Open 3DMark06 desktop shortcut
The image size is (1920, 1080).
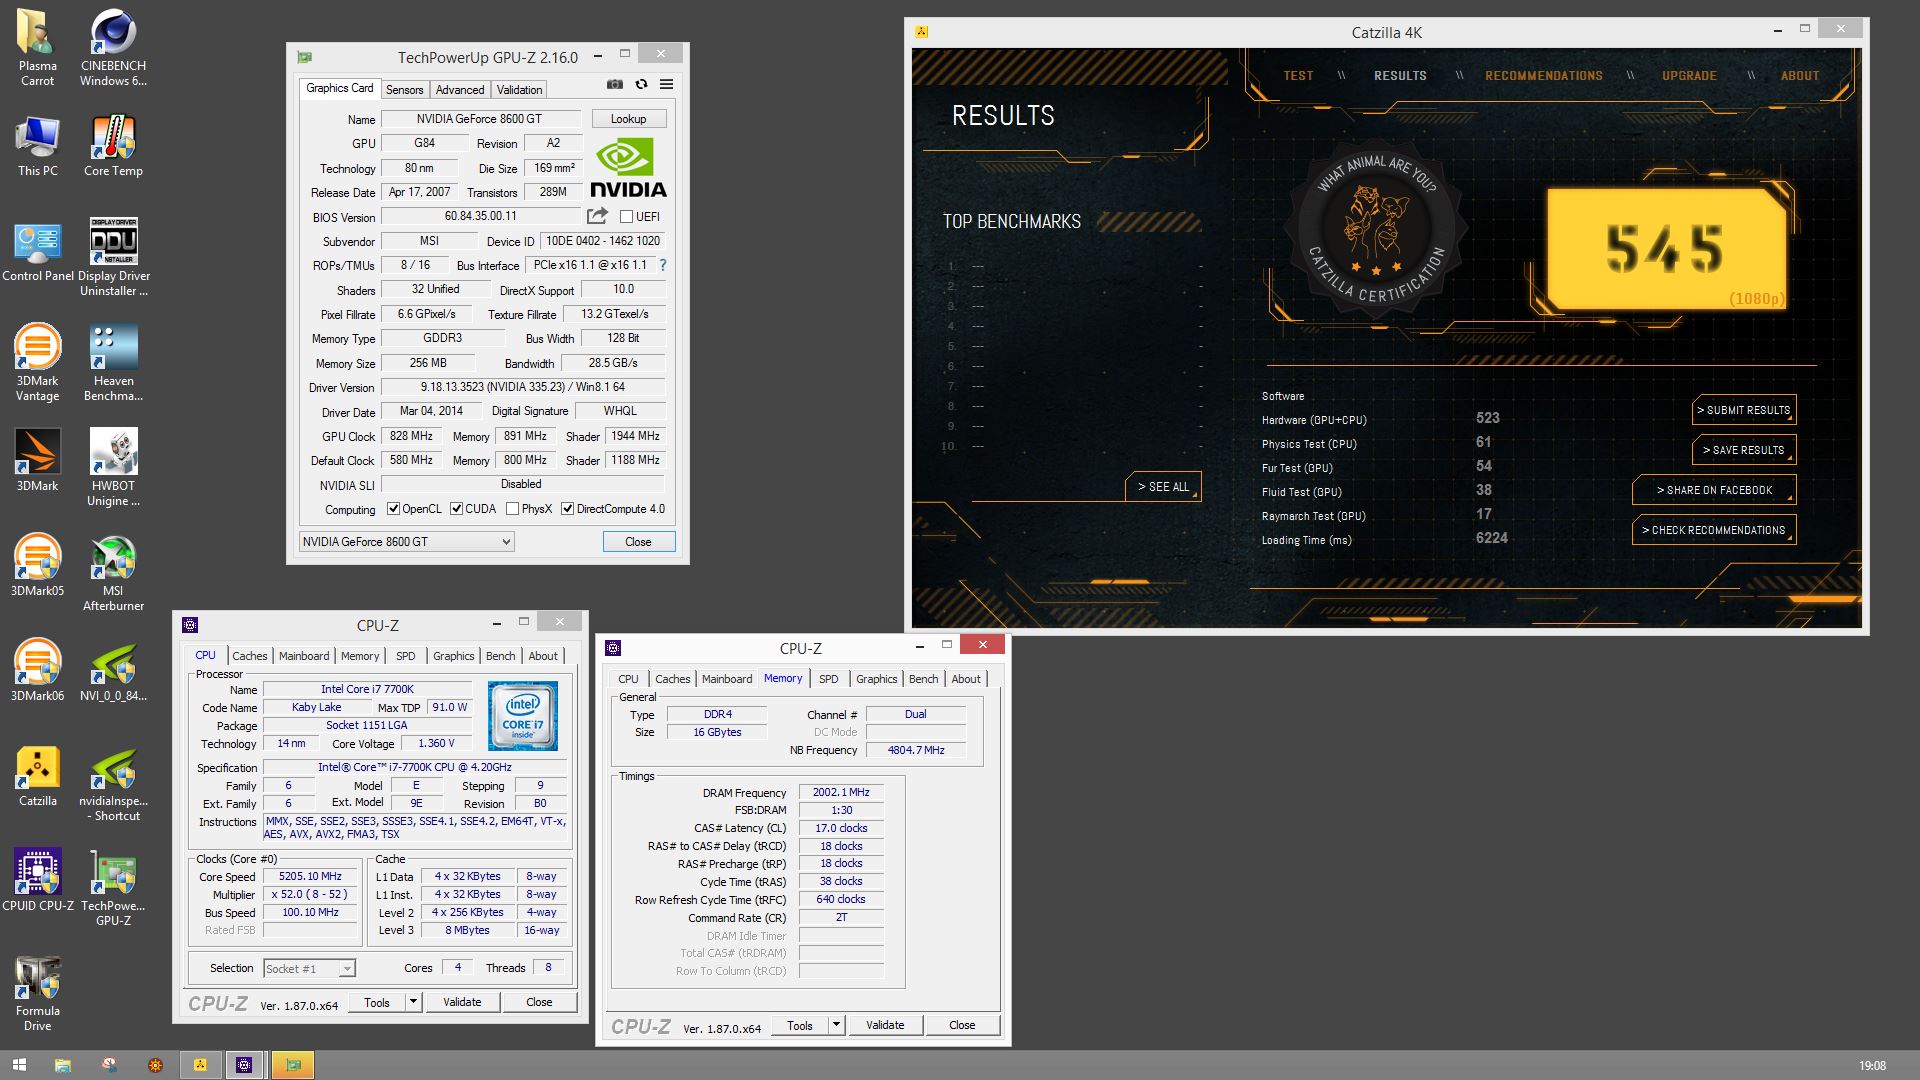coord(37,671)
